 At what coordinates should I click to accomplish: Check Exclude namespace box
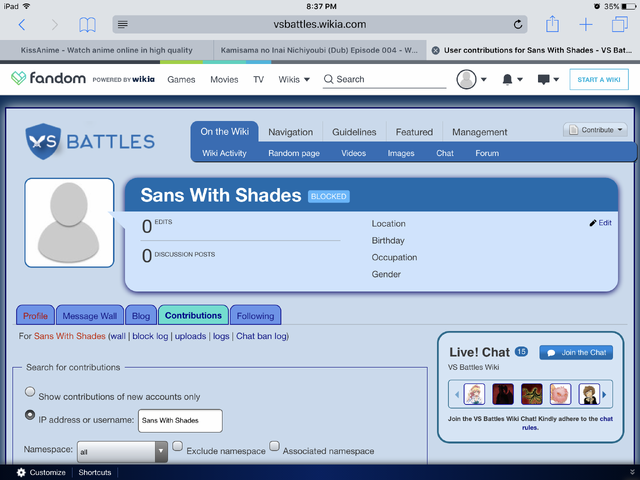coord(177,446)
